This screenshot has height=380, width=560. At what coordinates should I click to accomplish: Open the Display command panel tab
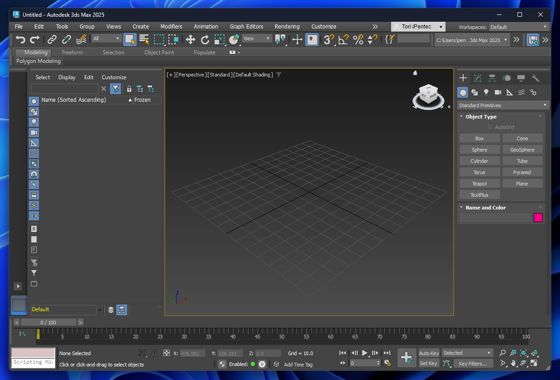coord(521,78)
